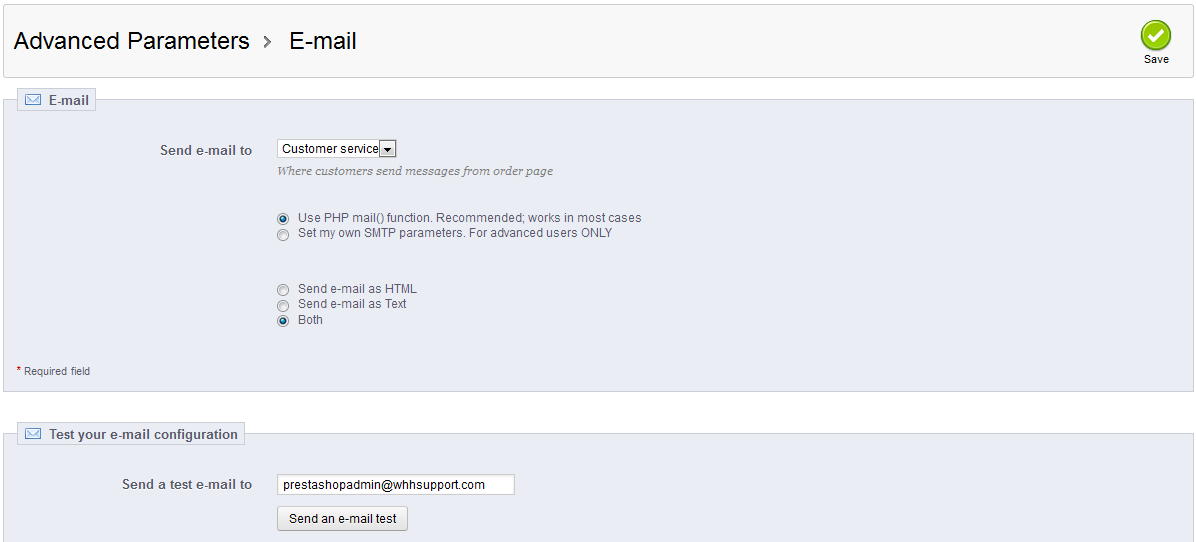Click Test your e-mail configuration legend
This screenshot has height=542, width=1196.
coord(143,434)
